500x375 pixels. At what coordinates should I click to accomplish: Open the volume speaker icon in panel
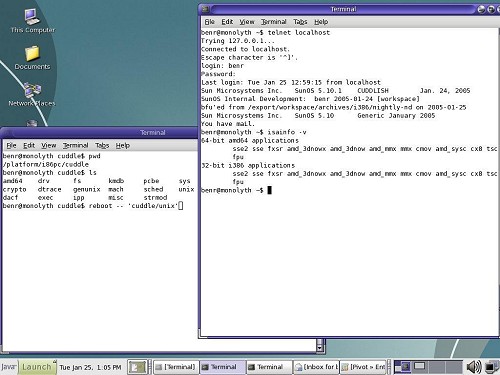tap(474, 367)
